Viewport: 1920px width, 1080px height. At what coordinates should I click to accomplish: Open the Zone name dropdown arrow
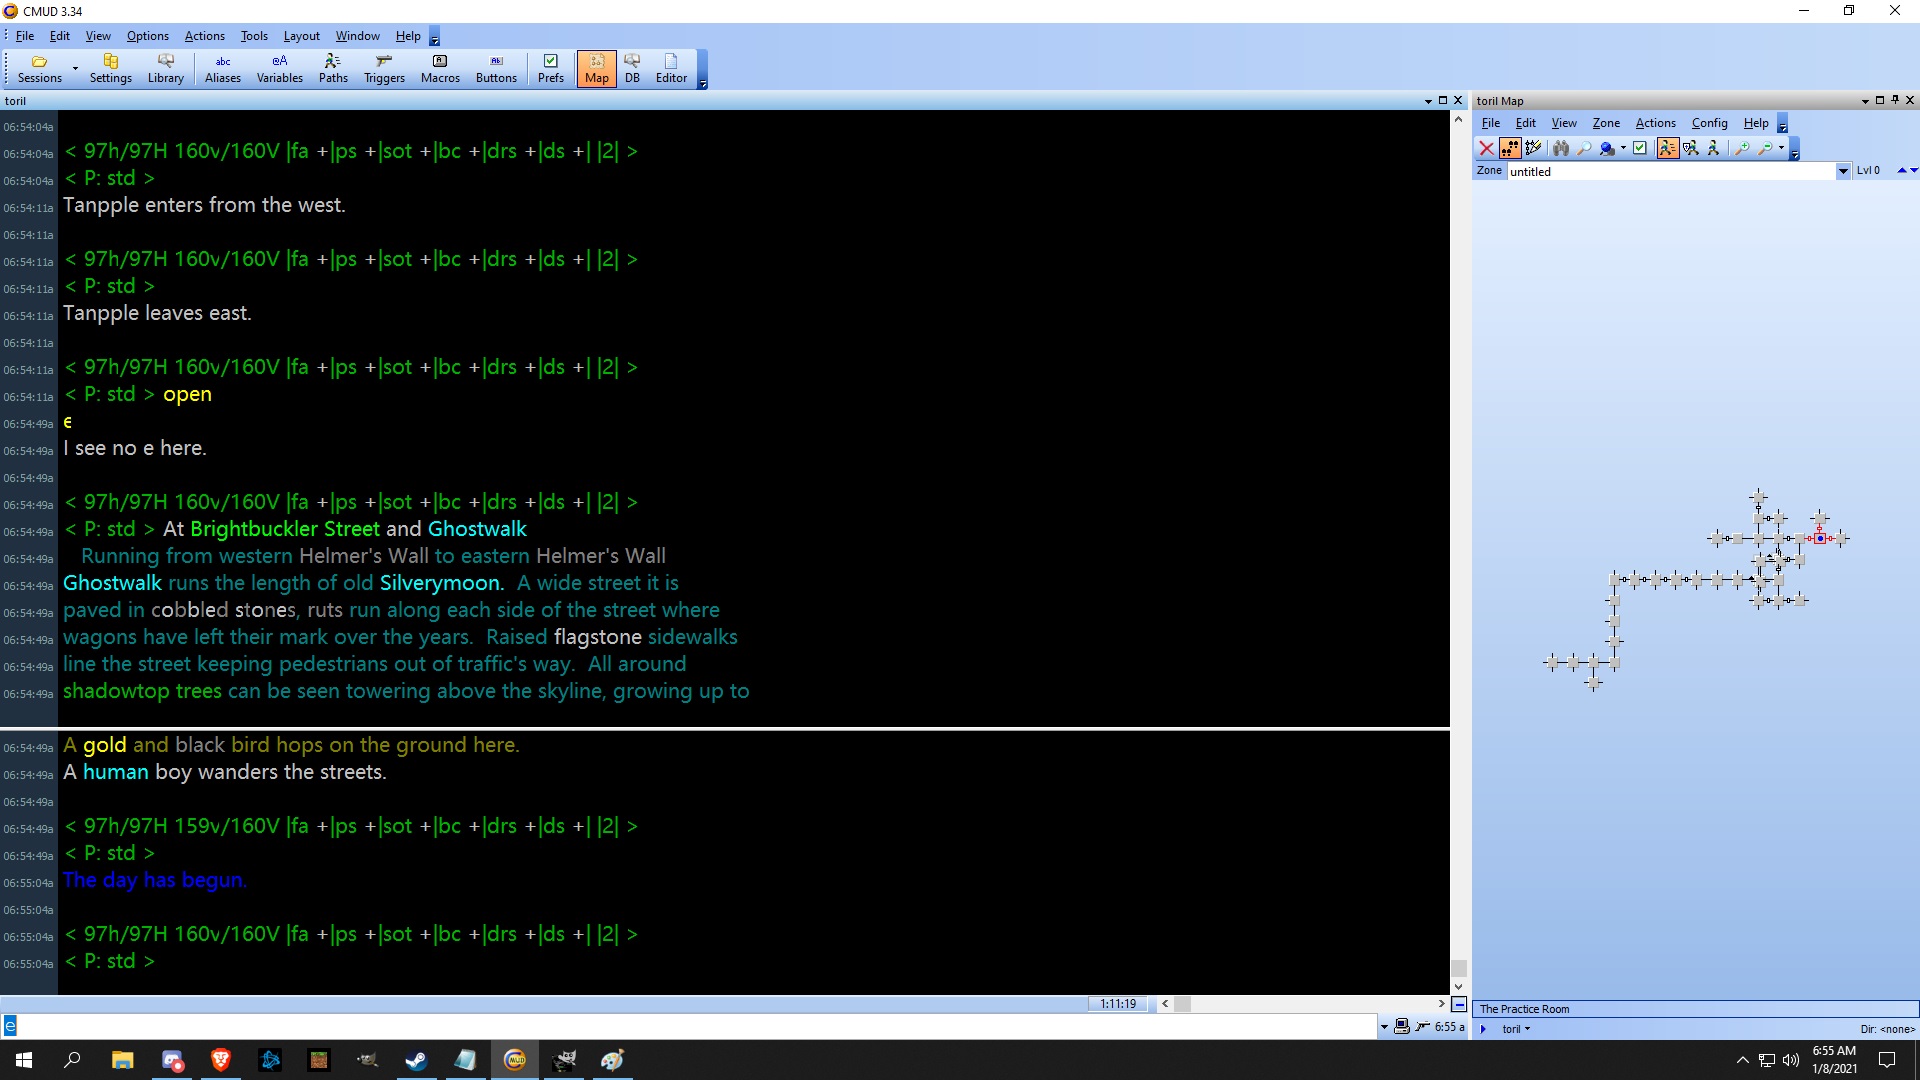[1843, 171]
